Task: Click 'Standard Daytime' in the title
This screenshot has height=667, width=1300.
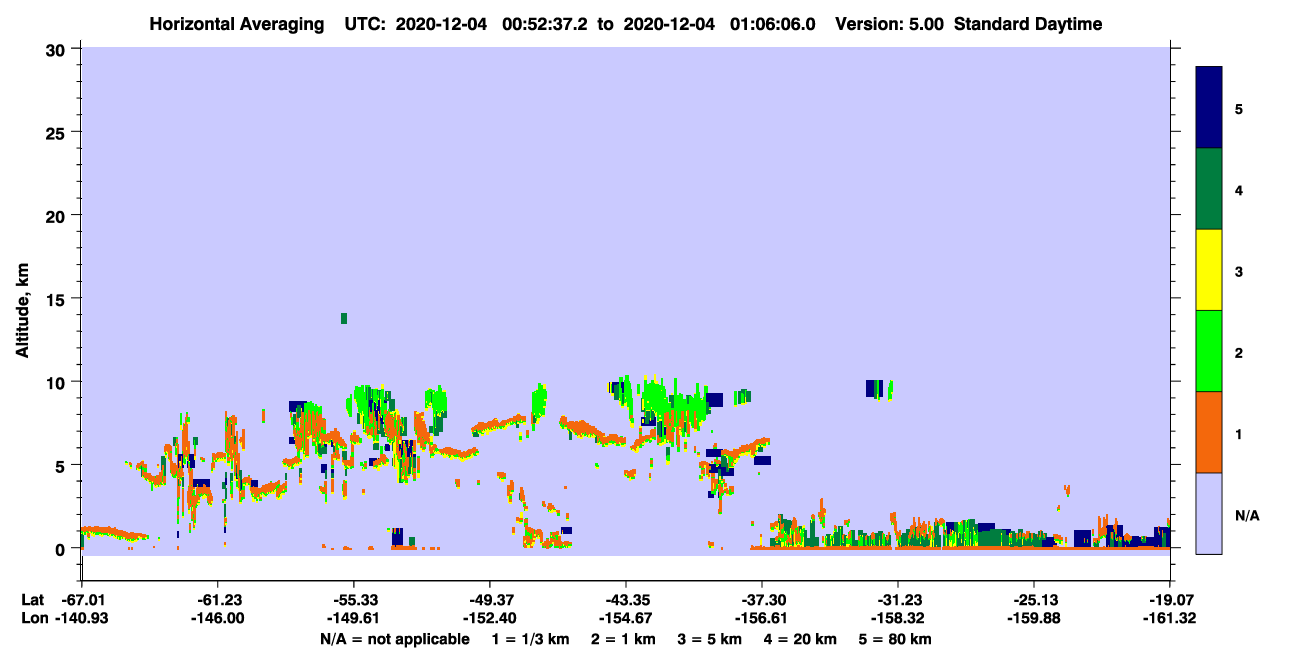Action: [x=1028, y=24]
